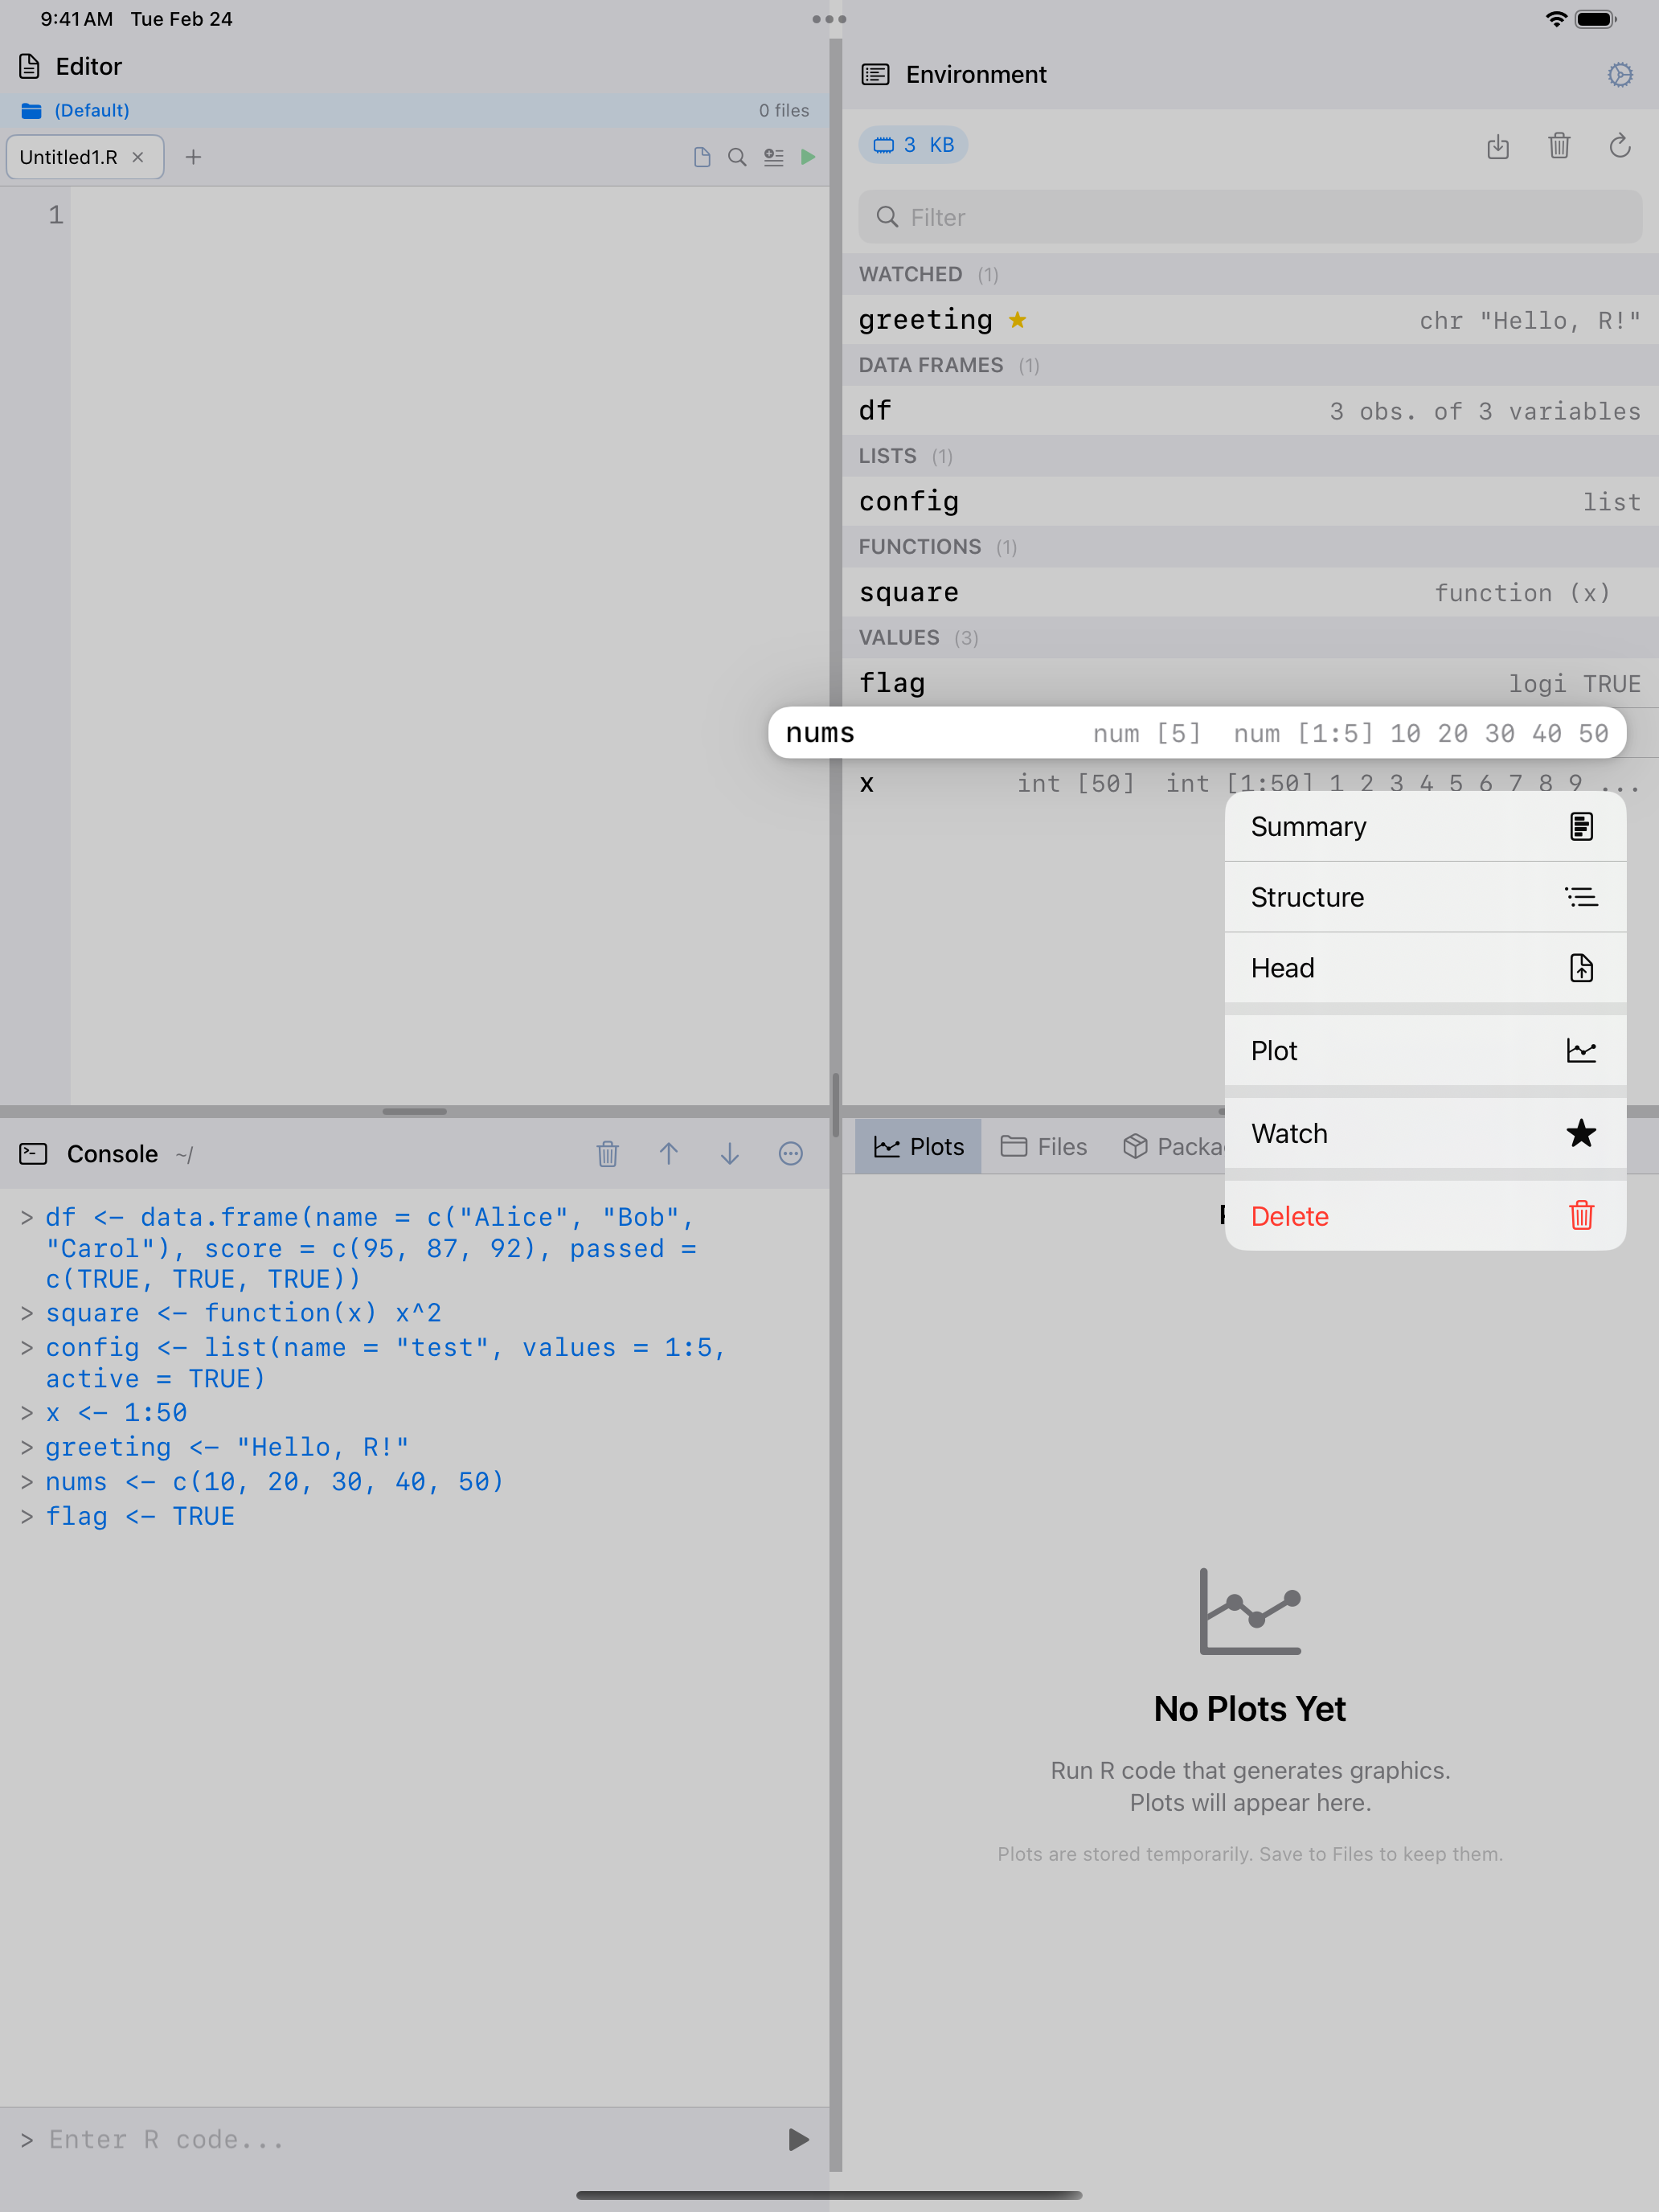Export the environment data
1659x2212 pixels.
point(1498,147)
